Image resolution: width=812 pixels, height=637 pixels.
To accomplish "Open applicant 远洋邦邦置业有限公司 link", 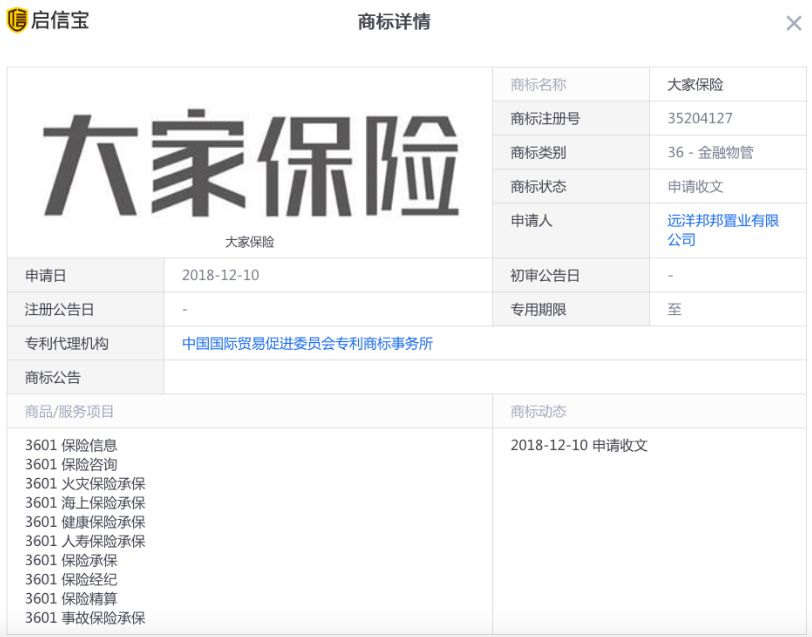I will pos(722,230).
